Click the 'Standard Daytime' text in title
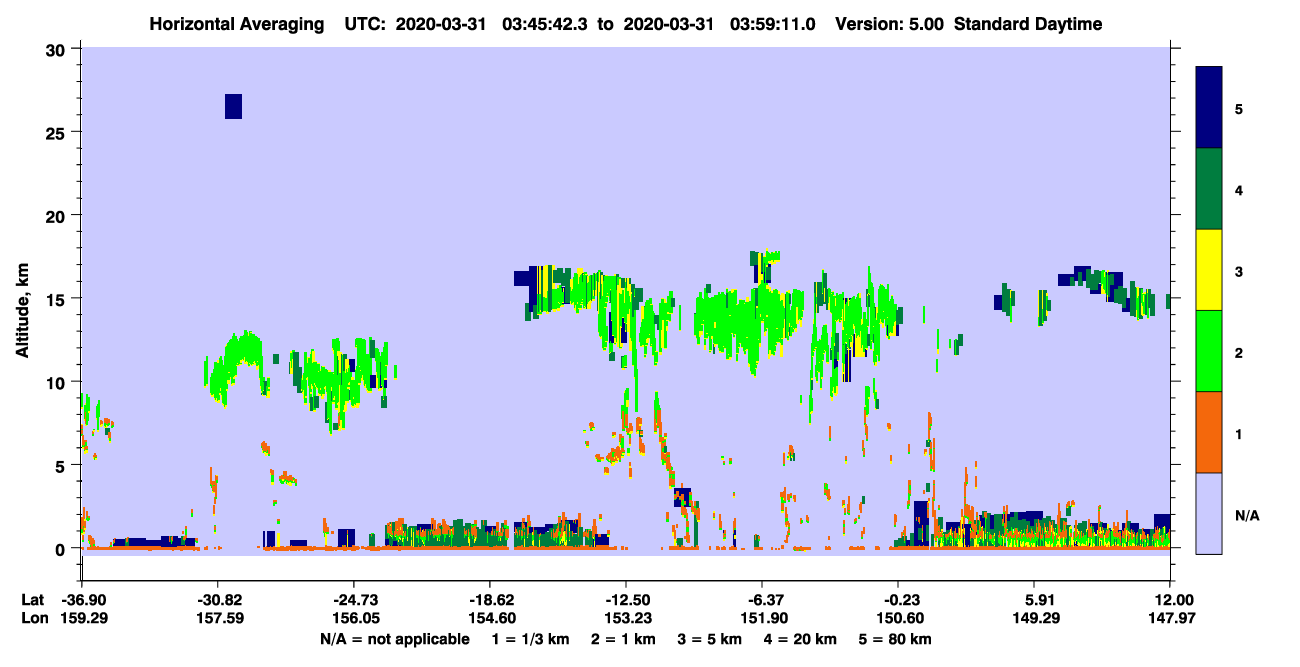Screen dimensions: 1300x667 point(1028,24)
